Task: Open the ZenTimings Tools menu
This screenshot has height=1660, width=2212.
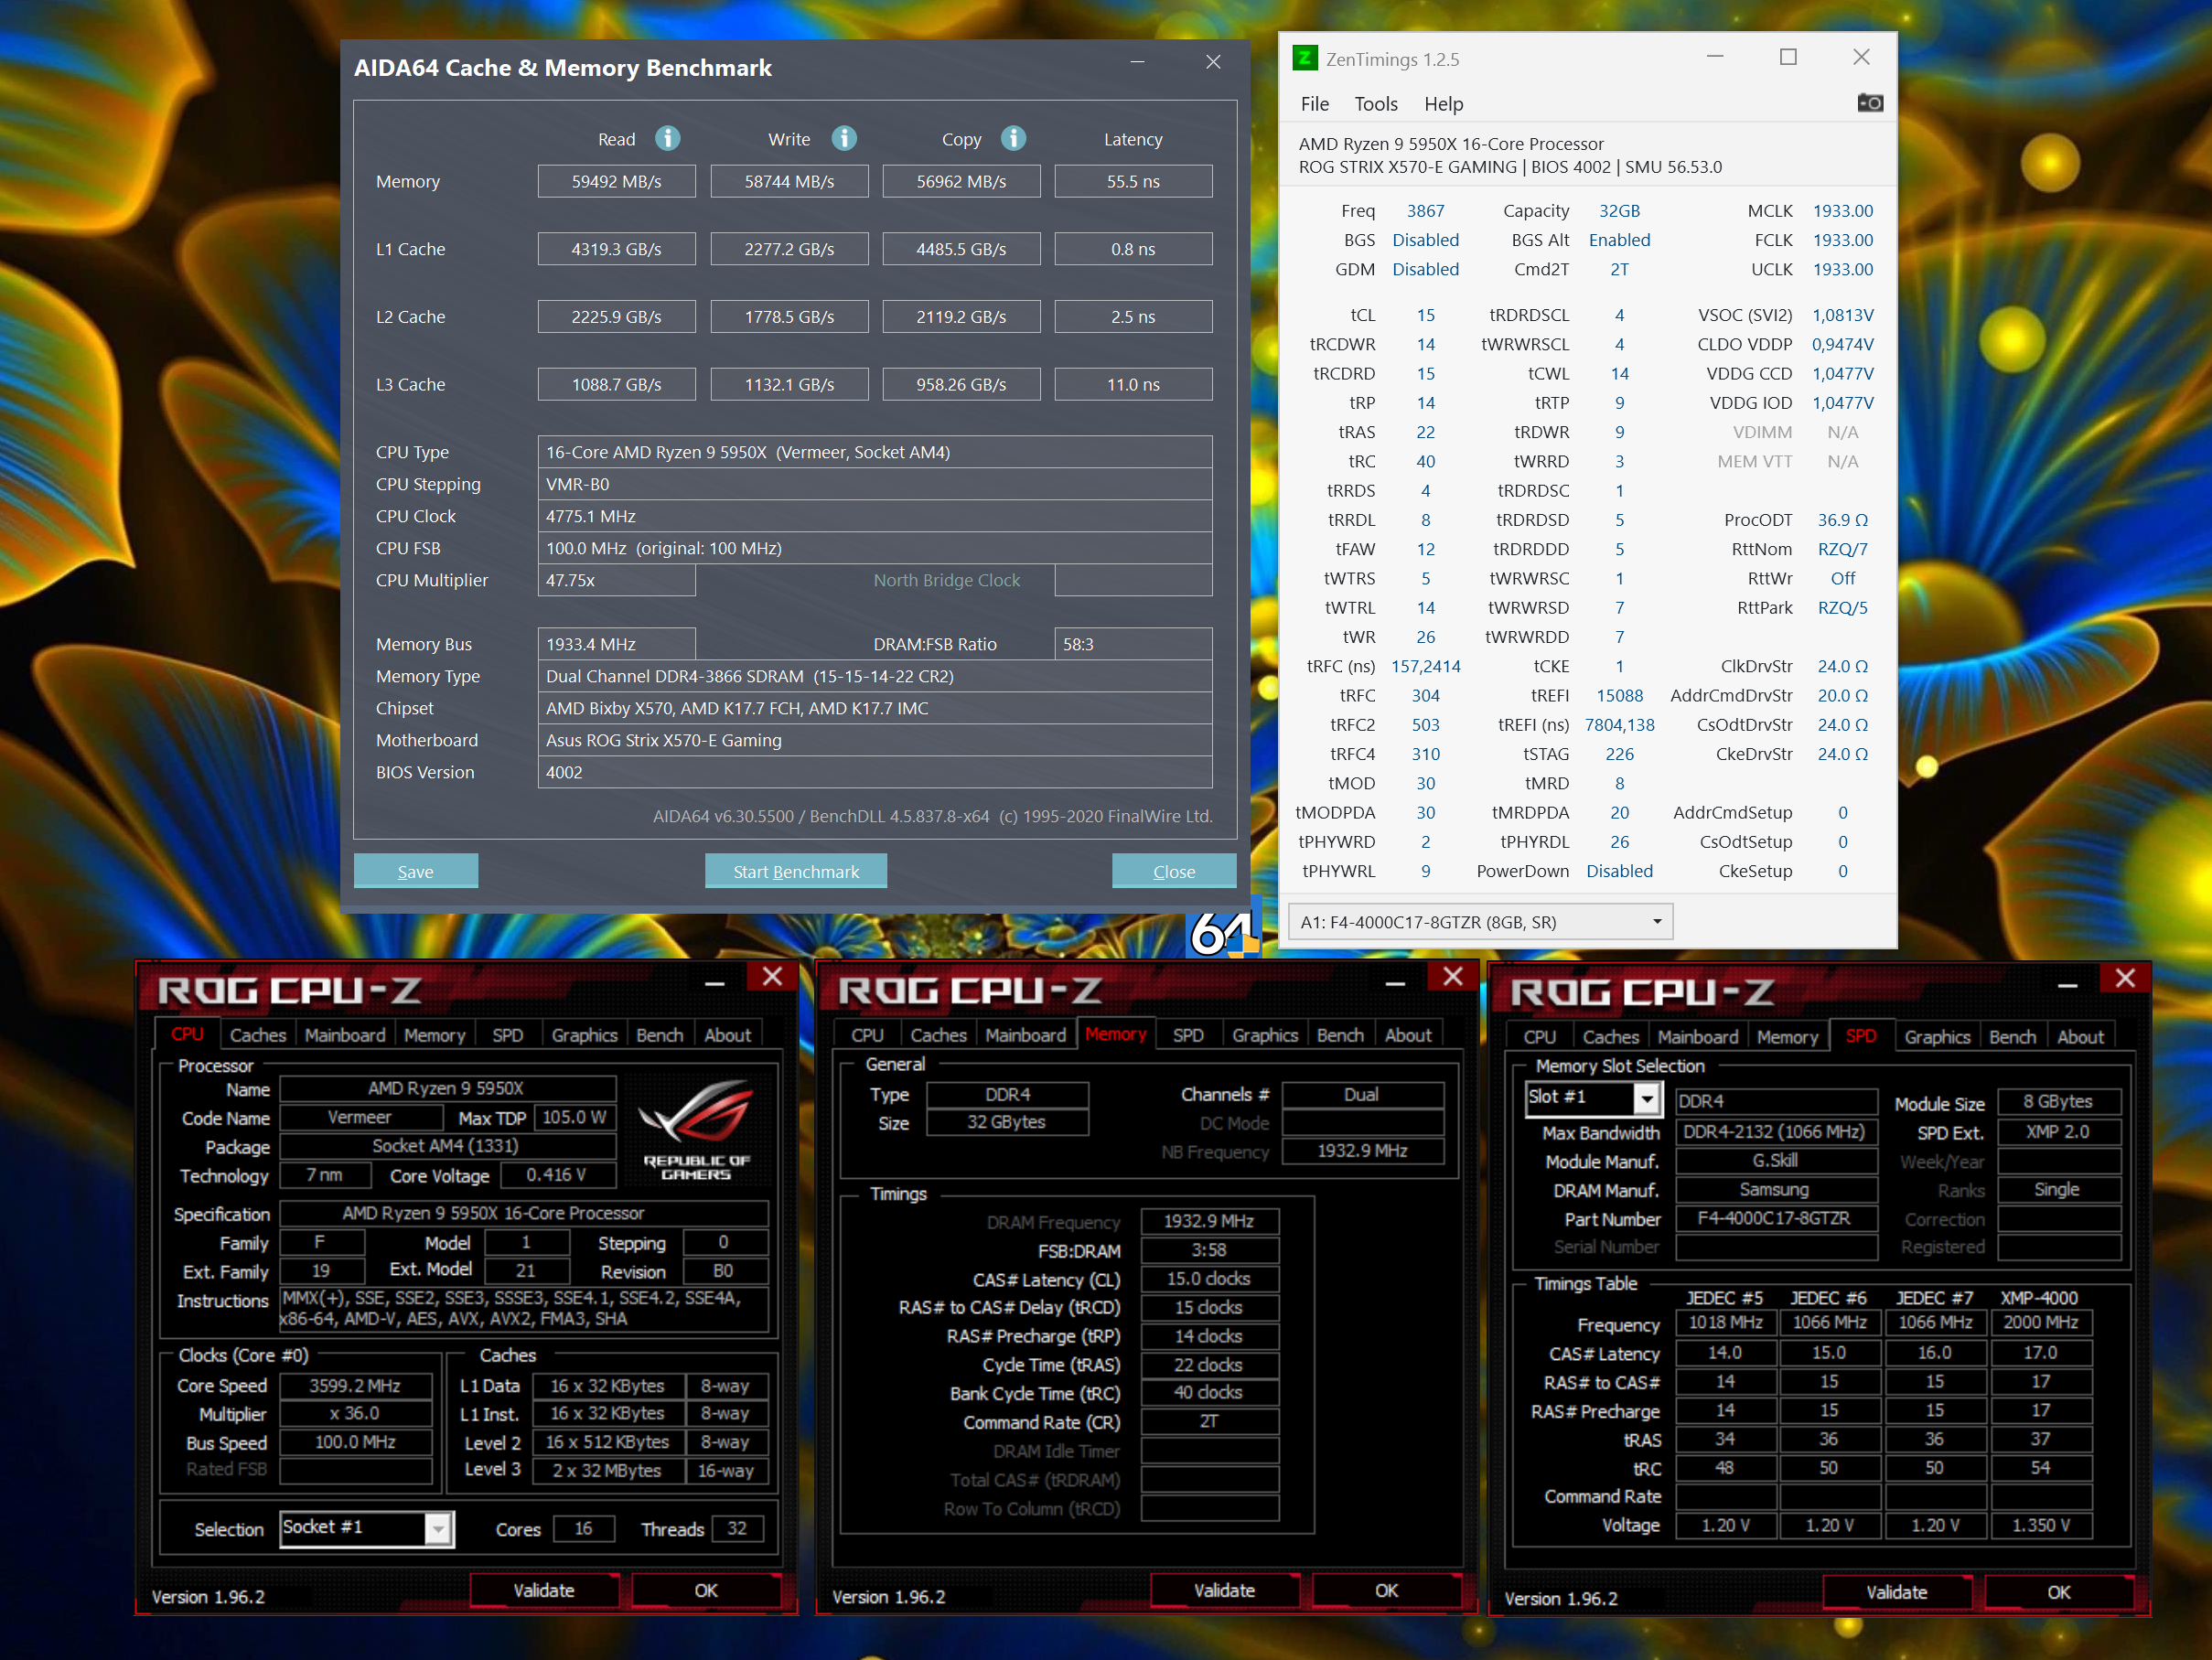Action: click(1375, 104)
